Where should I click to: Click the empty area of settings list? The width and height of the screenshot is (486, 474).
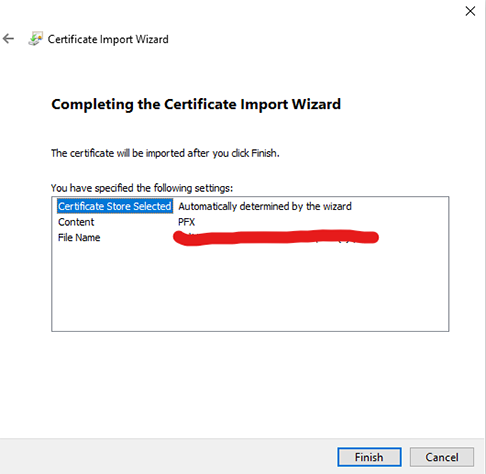250,288
